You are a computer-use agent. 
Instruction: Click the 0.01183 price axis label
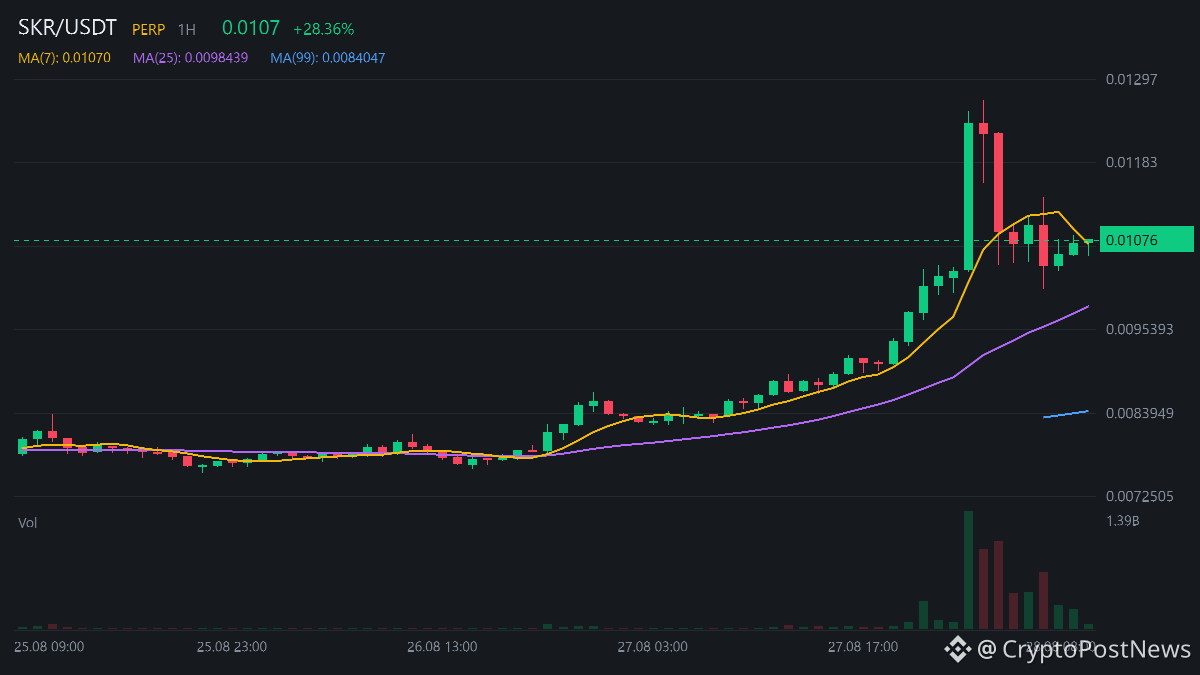pyautogui.click(x=1131, y=162)
